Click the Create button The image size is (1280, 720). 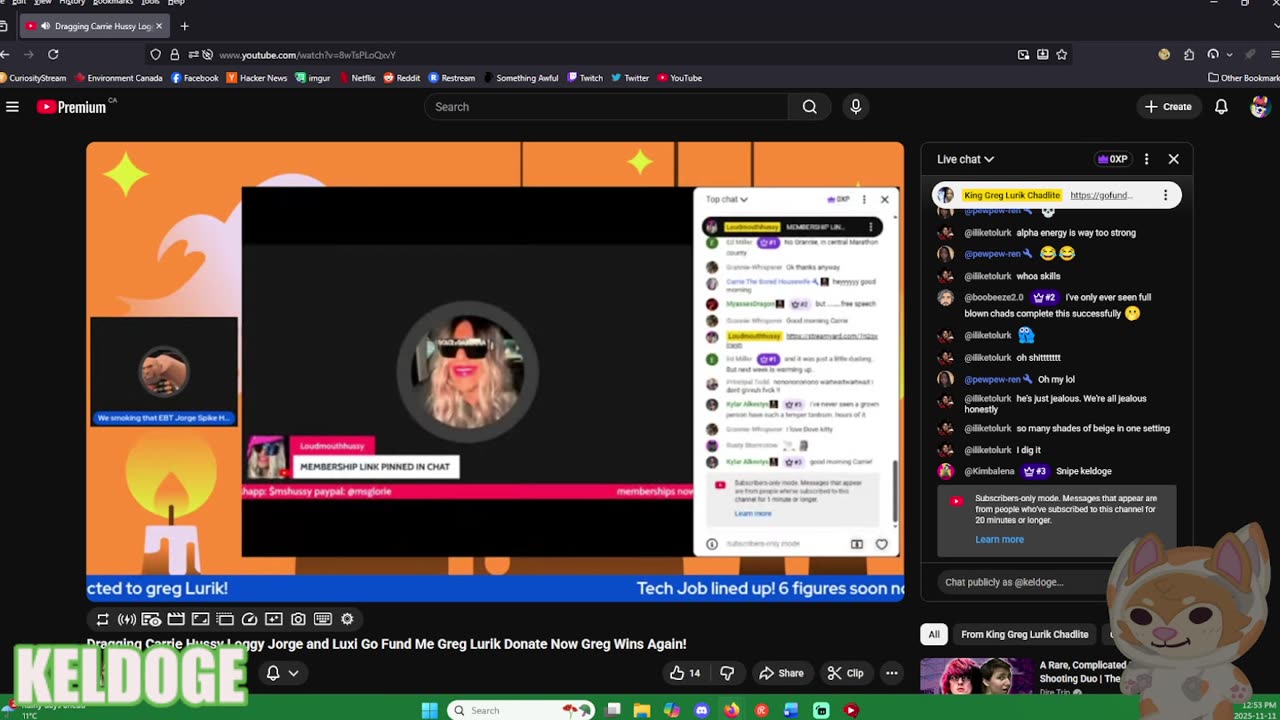point(1168,107)
